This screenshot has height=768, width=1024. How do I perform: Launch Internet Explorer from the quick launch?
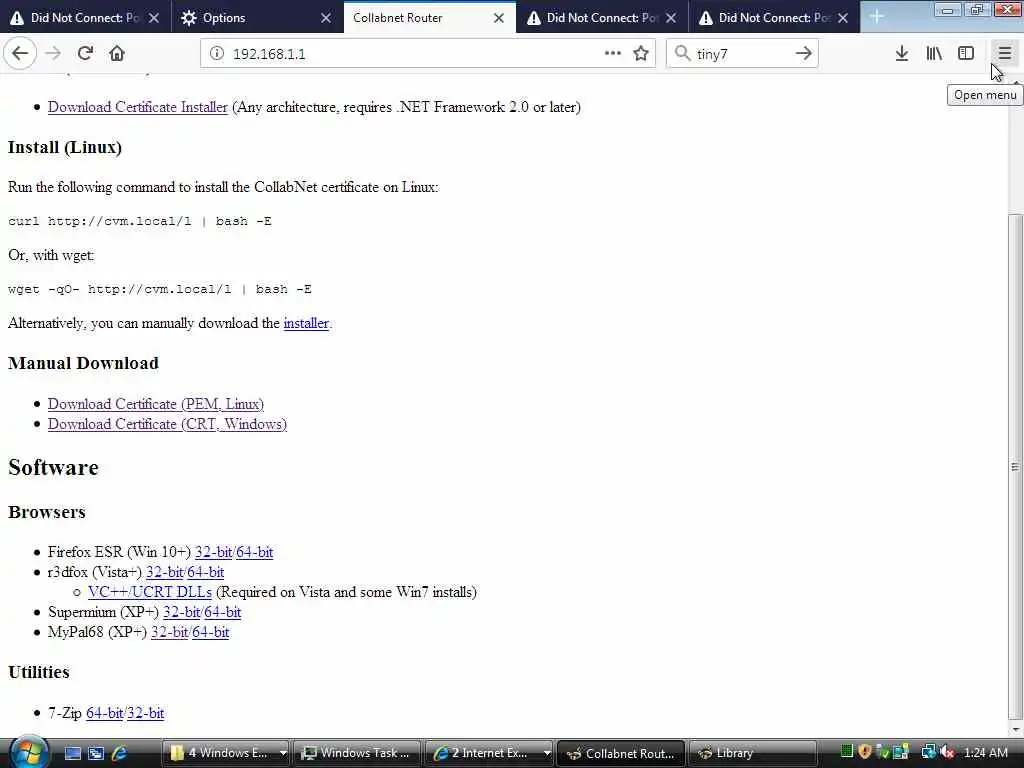click(120, 753)
